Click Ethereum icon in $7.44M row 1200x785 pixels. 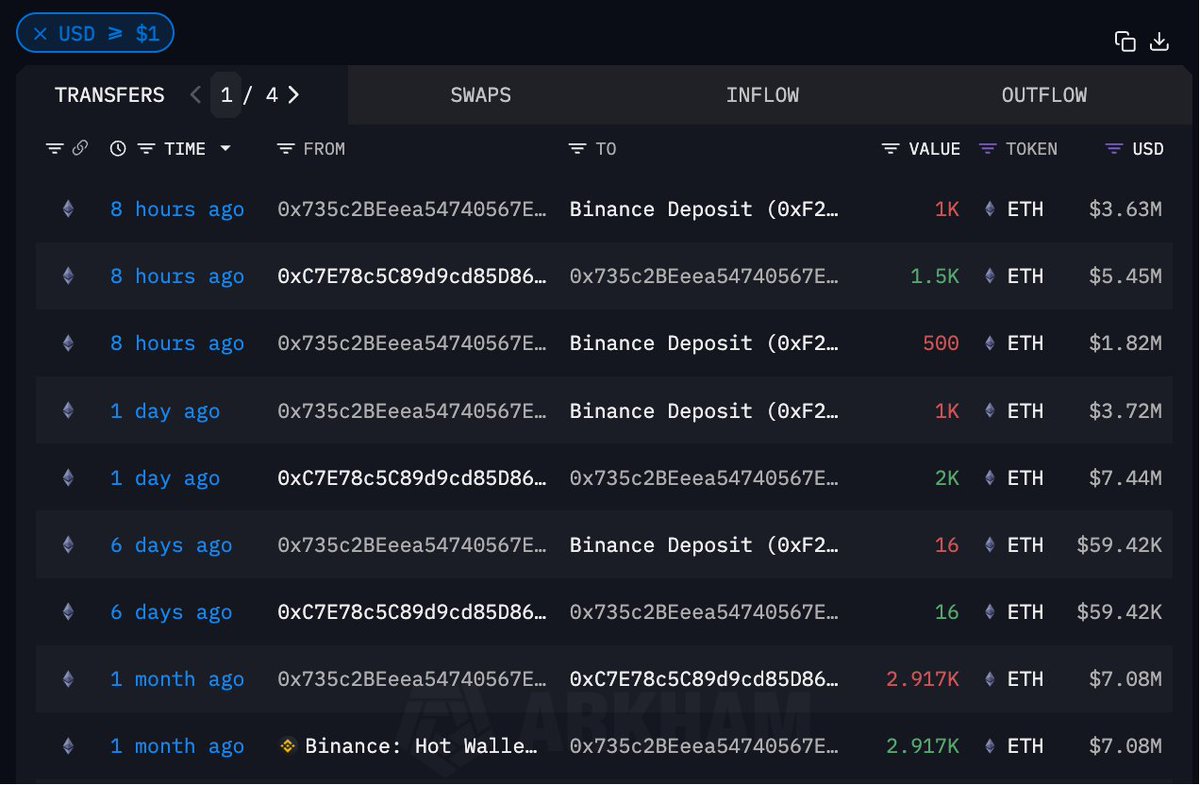[68, 478]
